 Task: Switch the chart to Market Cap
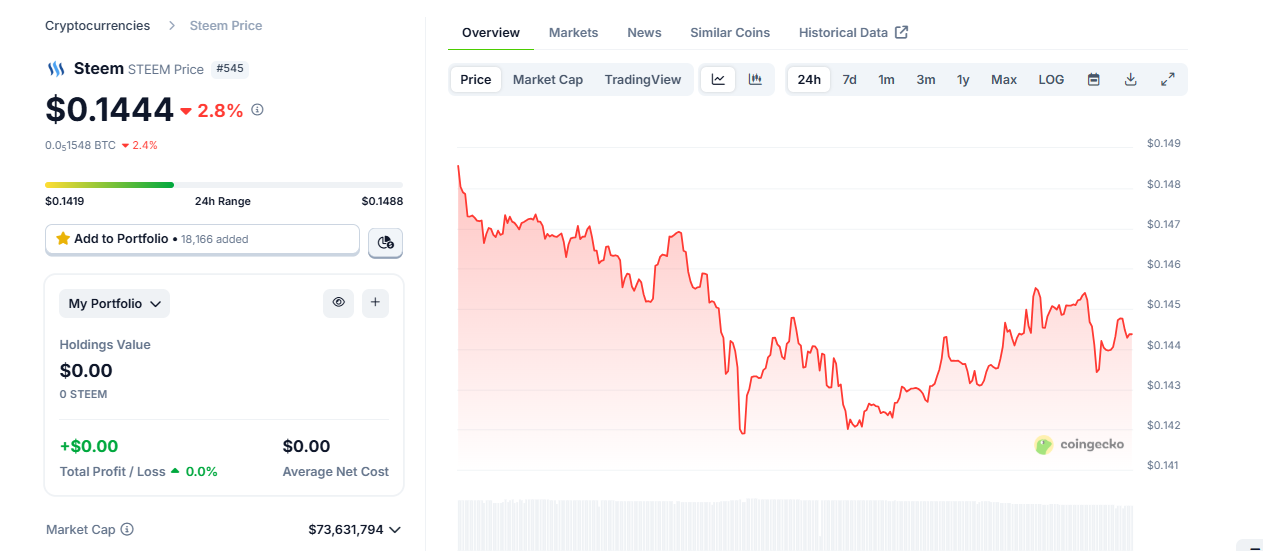click(x=547, y=80)
